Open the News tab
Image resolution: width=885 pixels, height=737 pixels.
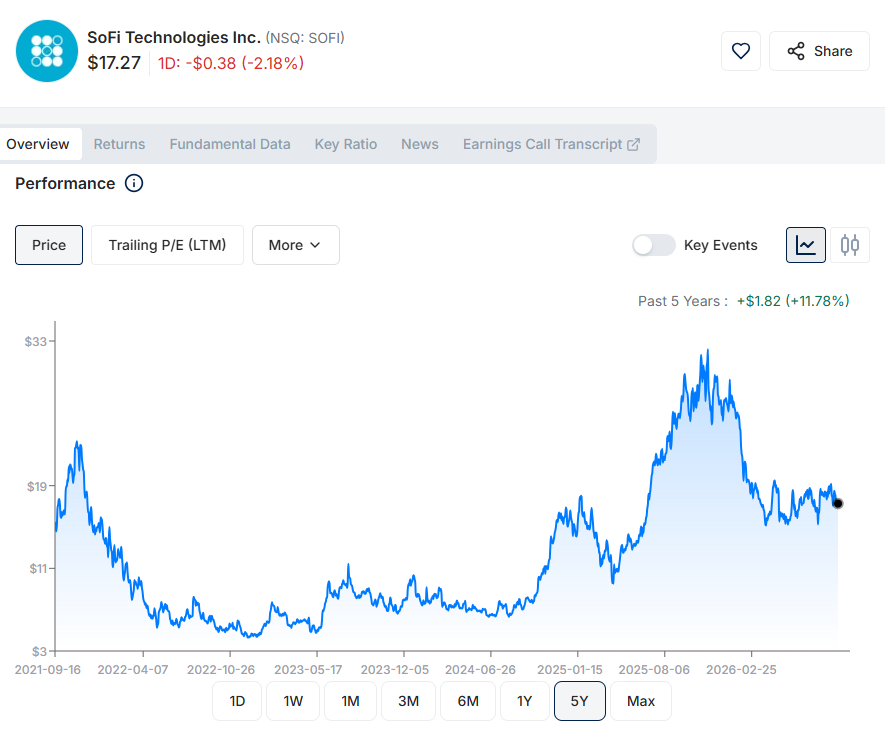(x=419, y=144)
